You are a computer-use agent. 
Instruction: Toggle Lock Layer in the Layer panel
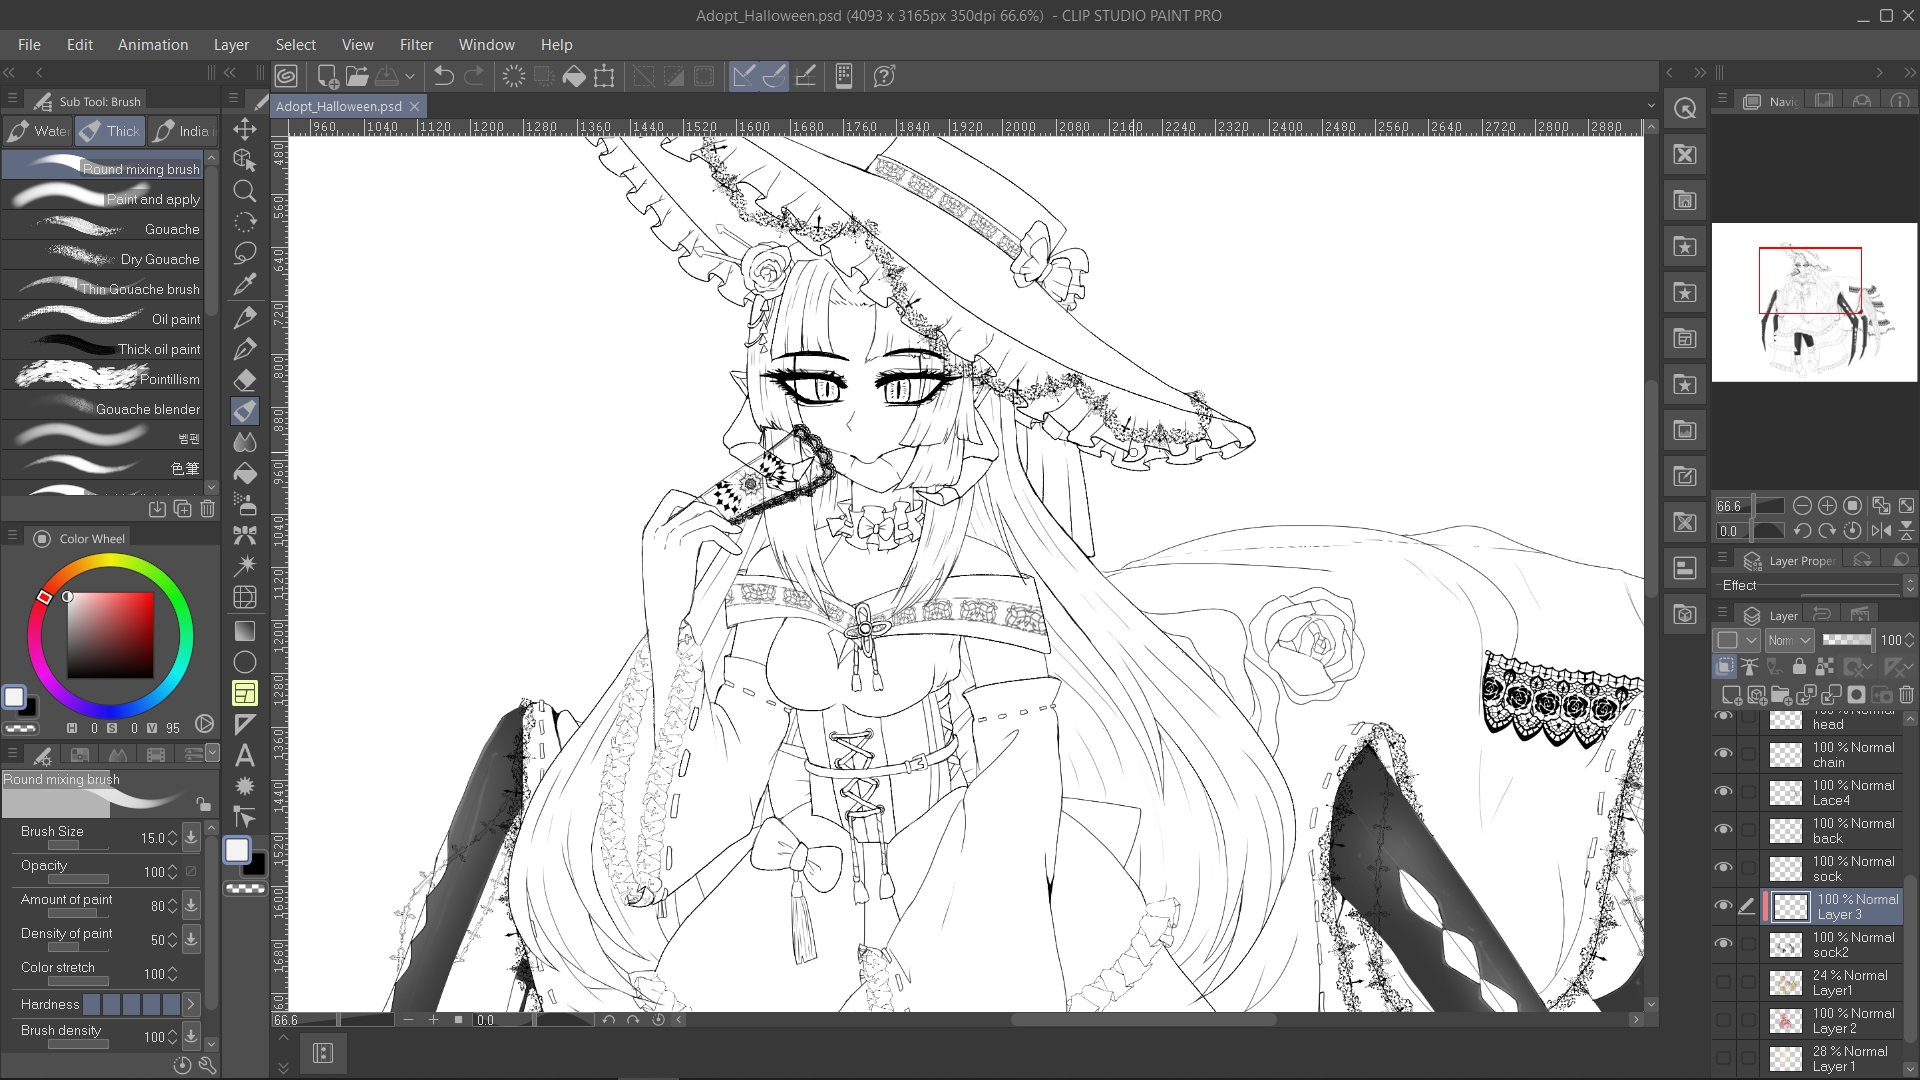pyautogui.click(x=1799, y=667)
